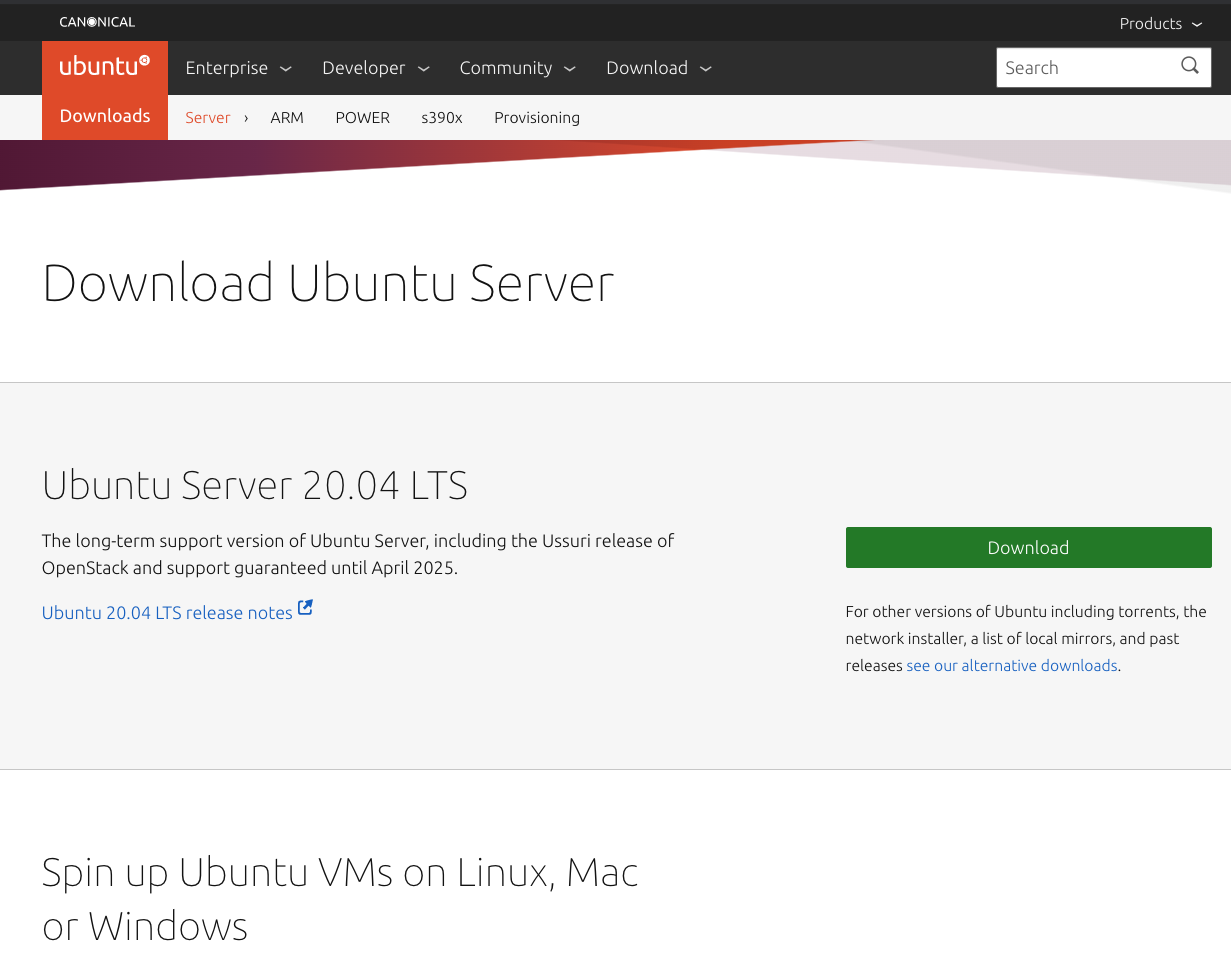Click the Enterprise chevron icon
Viewport: 1231px width, 963px height.
click(x=286, y=68)
